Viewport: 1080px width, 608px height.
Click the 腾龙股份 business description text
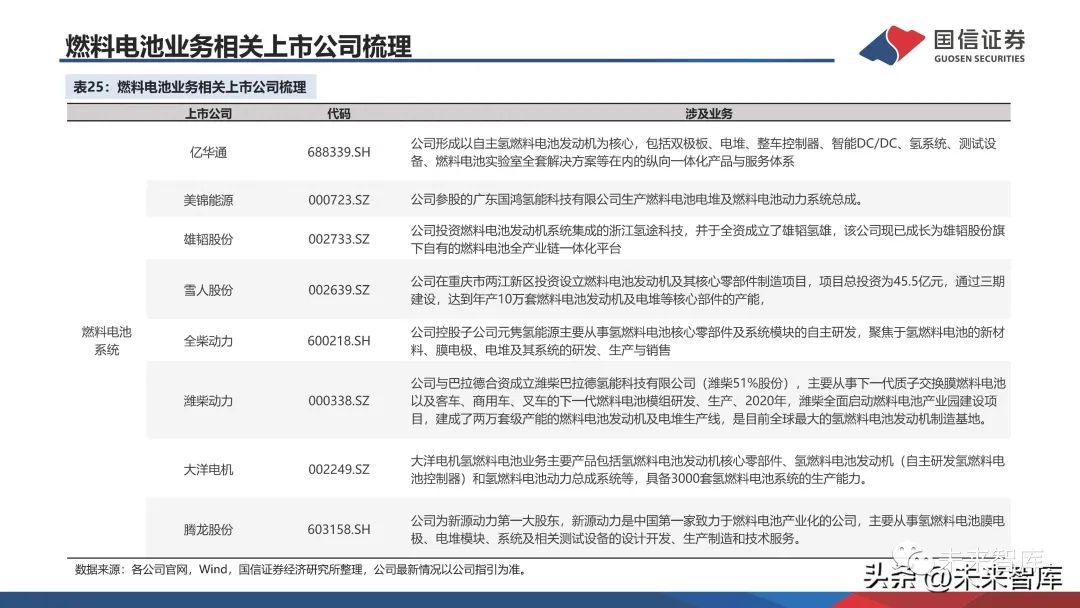[707, 530]
